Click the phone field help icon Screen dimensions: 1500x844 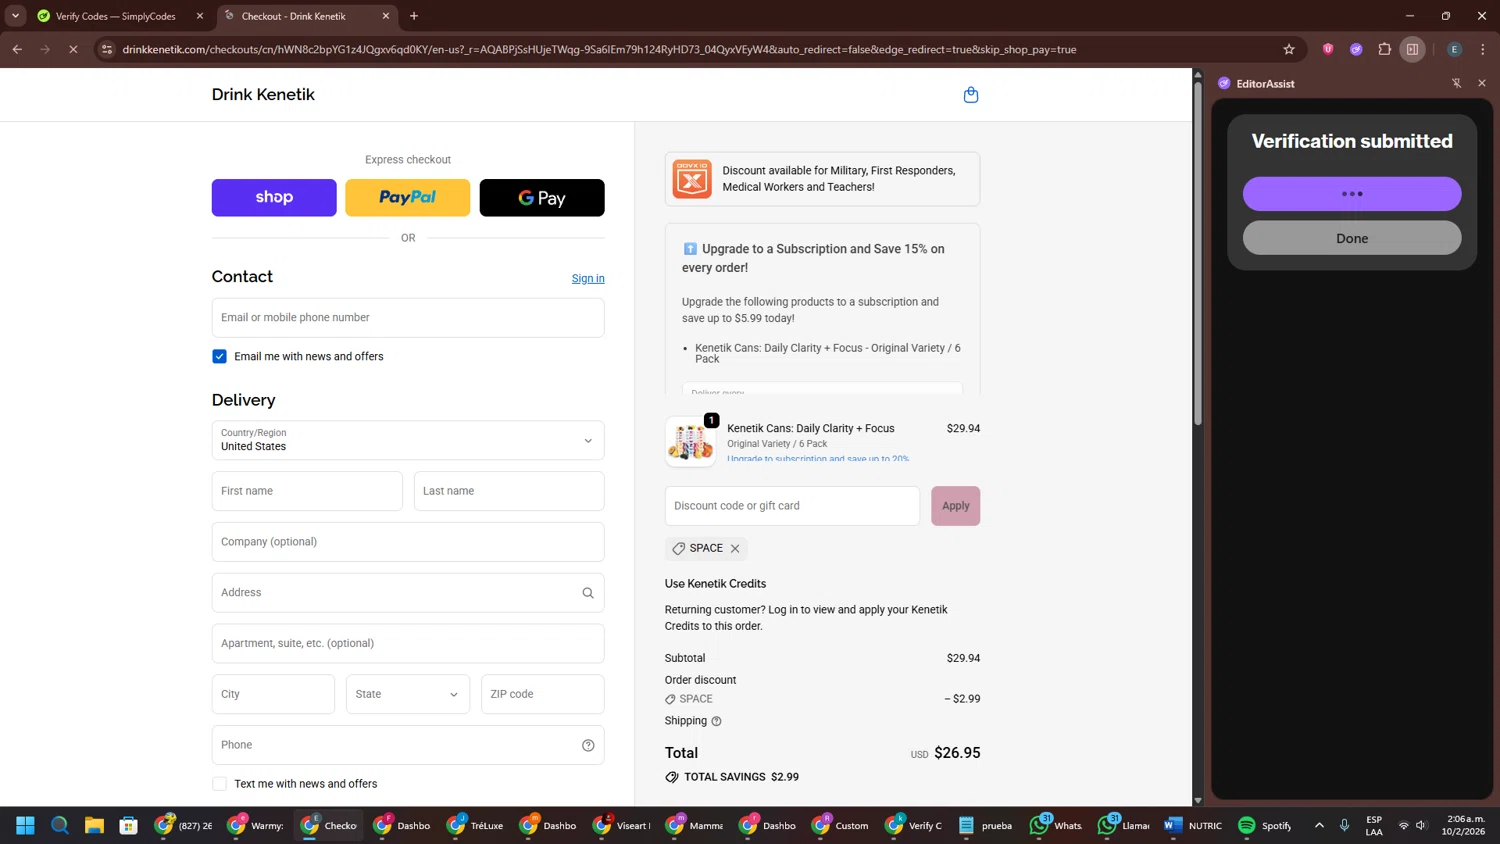588,745
